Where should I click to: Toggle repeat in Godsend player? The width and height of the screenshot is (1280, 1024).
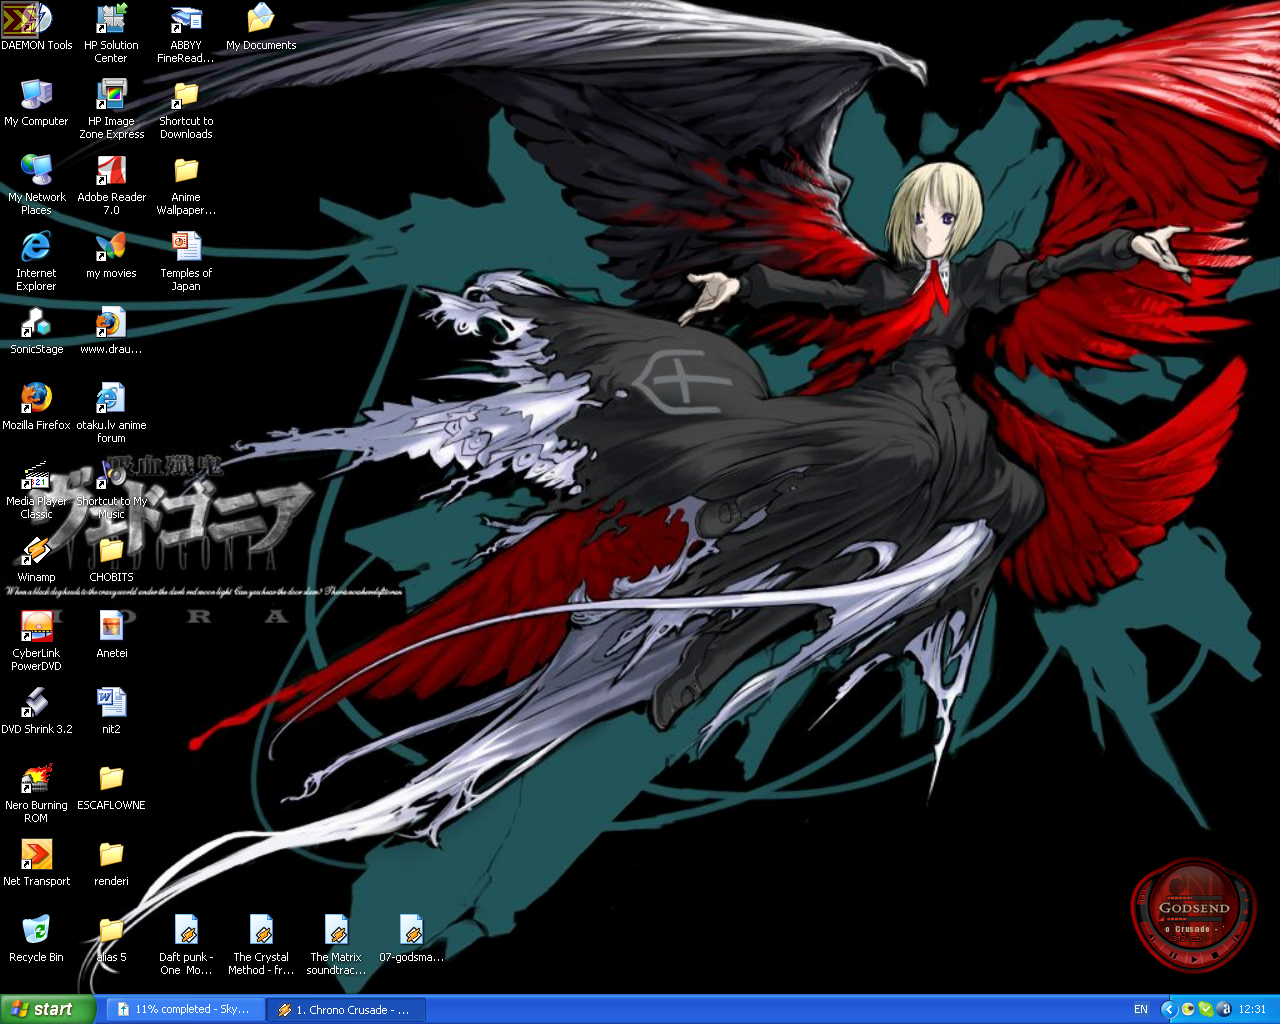pyautogui.click(x=1196, y=938)
